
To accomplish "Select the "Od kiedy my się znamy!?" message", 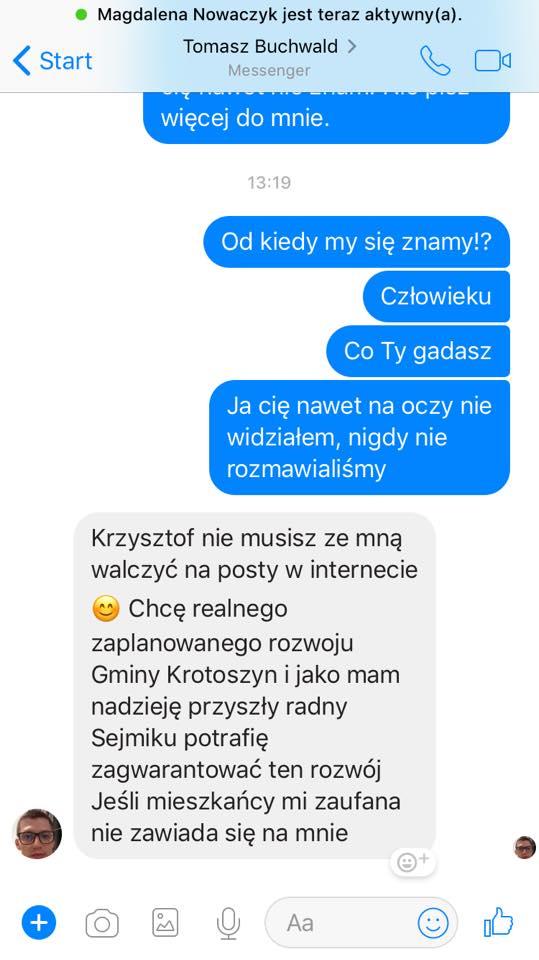I will point(356,242).
